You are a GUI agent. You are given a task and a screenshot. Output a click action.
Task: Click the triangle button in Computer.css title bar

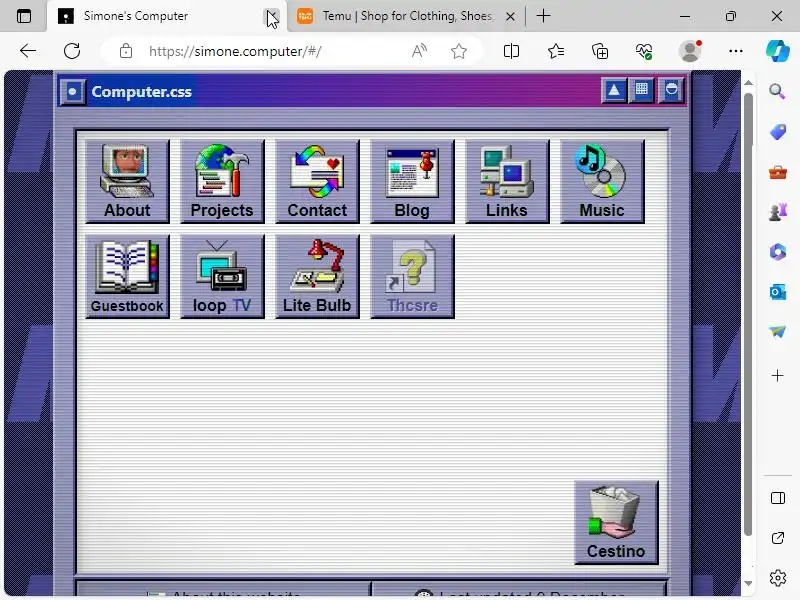point(614,90)
